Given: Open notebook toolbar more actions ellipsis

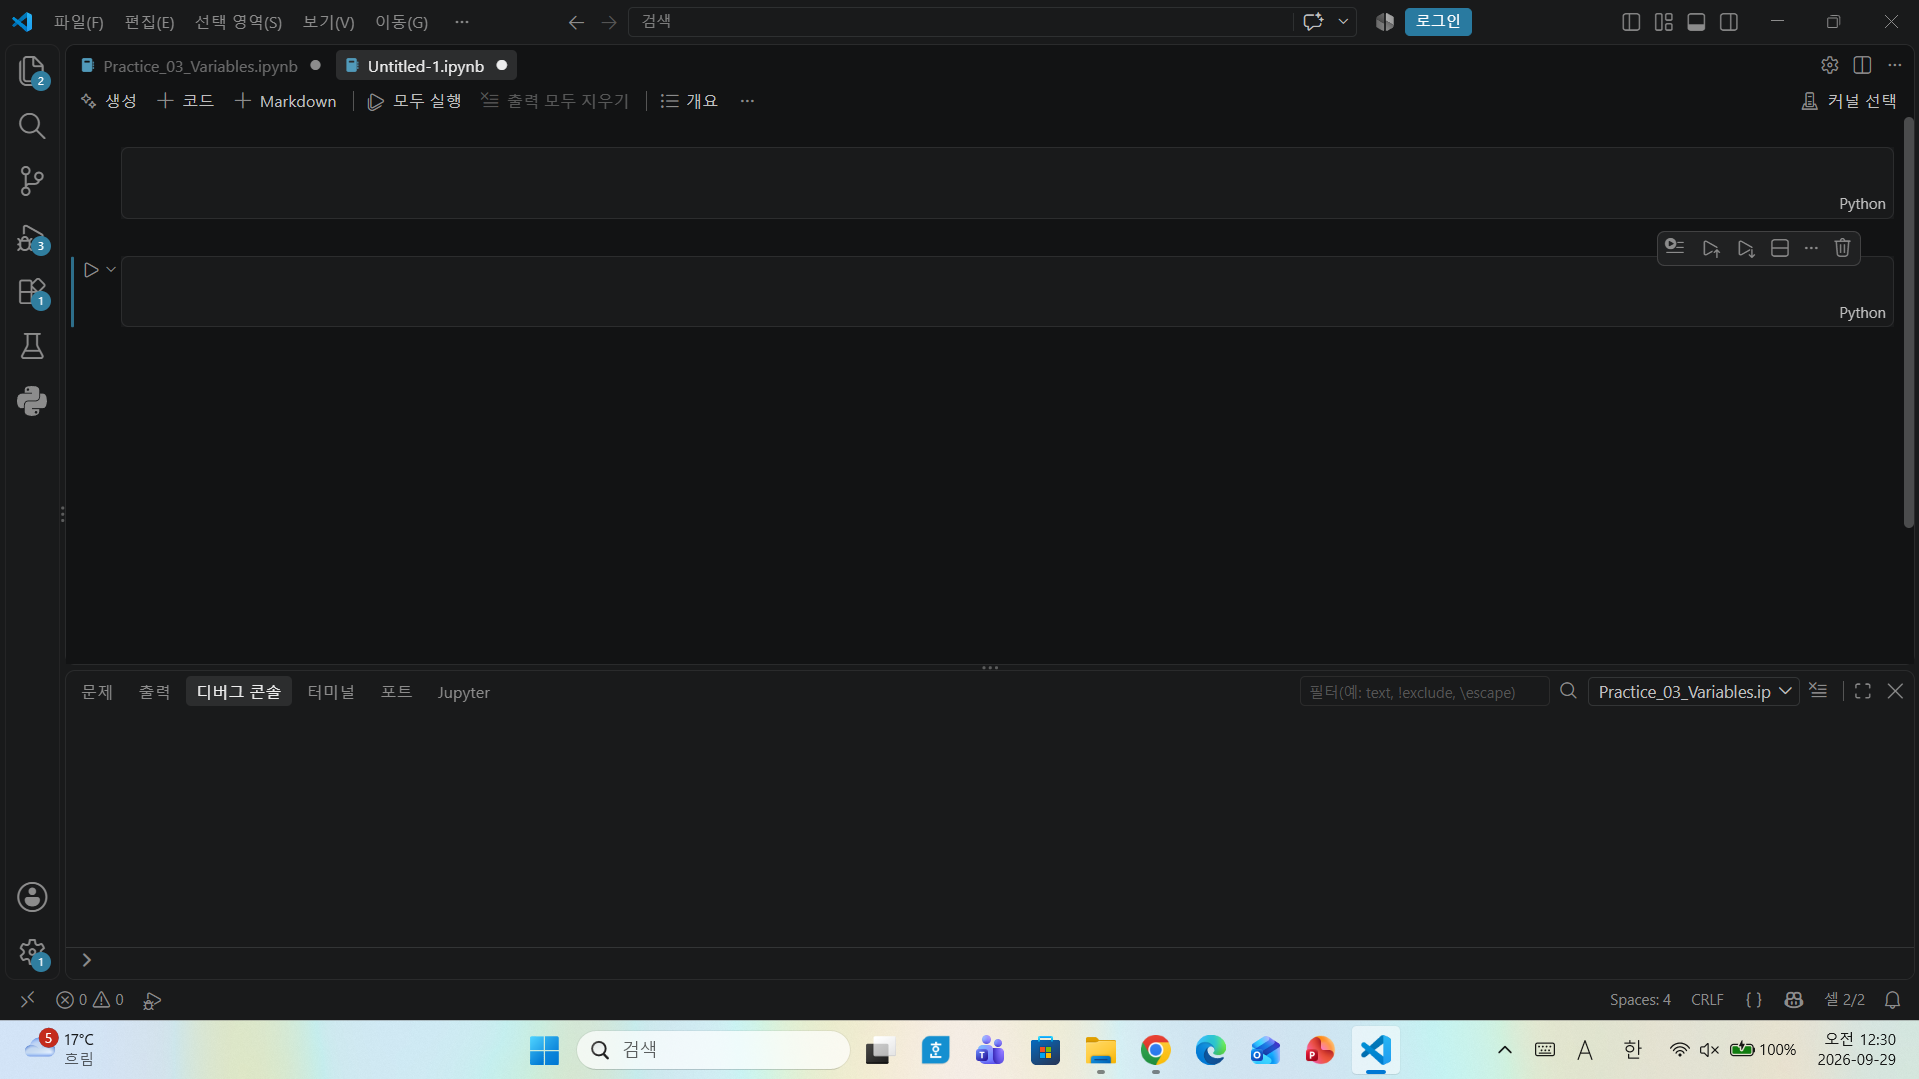Looking at the screenshot, I should [x=747, y=101].
